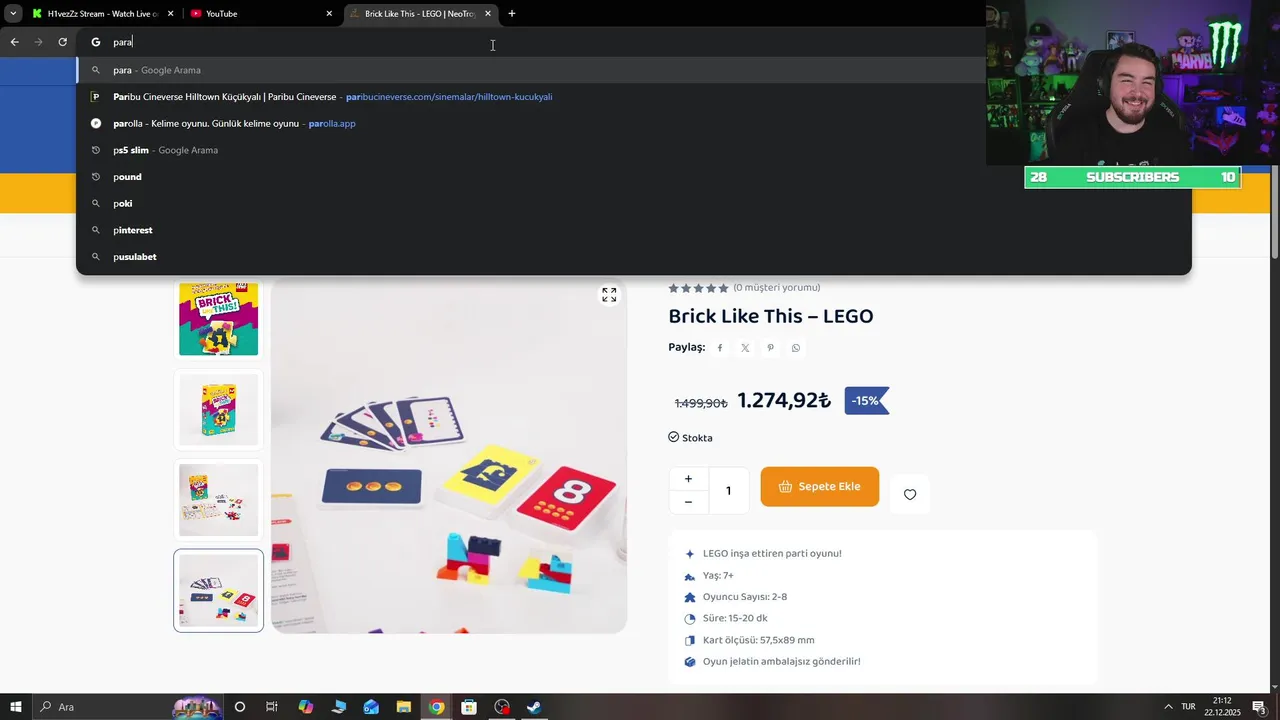Open the notification center icon
The width and height of the screenshot is (1280, 720).
point(1258,707)
